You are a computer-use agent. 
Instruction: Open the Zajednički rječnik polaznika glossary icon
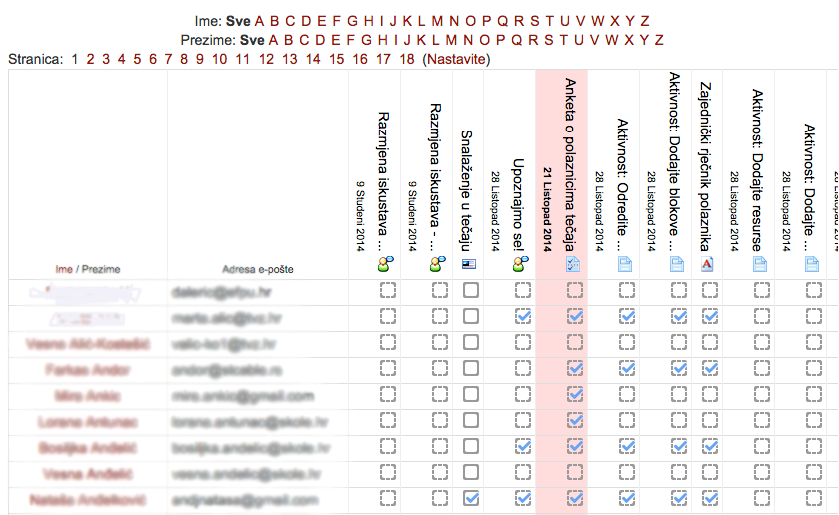[707, 264]
